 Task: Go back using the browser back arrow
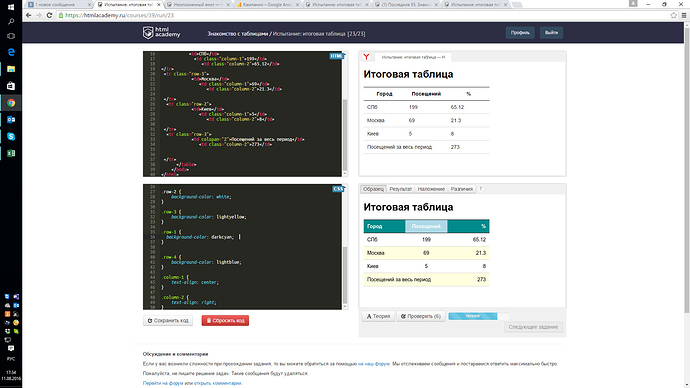coord(29,15)
